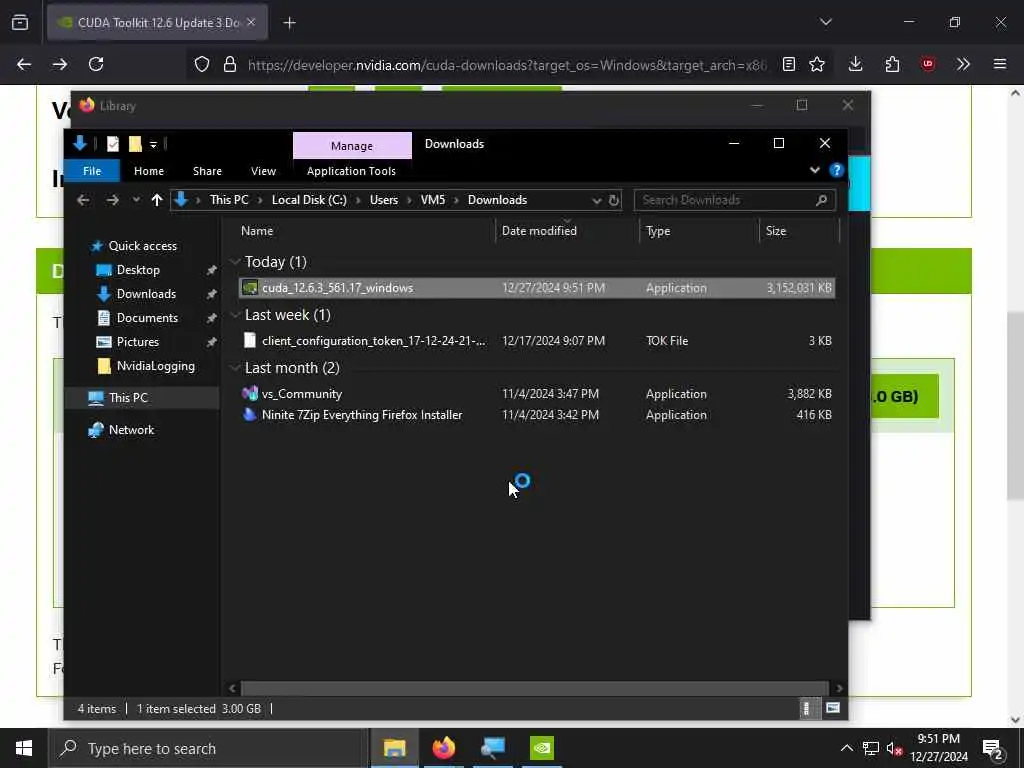Select Ninite 7Zip Everything Firefox Installer

click(x=537, y=415)
